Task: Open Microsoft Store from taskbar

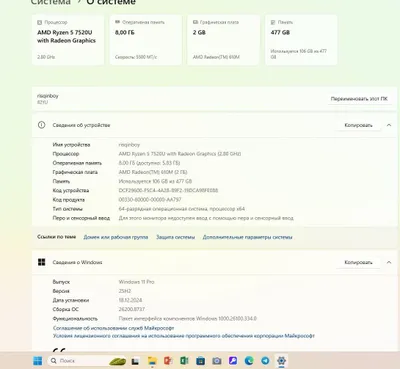Action: click(200, 361)
